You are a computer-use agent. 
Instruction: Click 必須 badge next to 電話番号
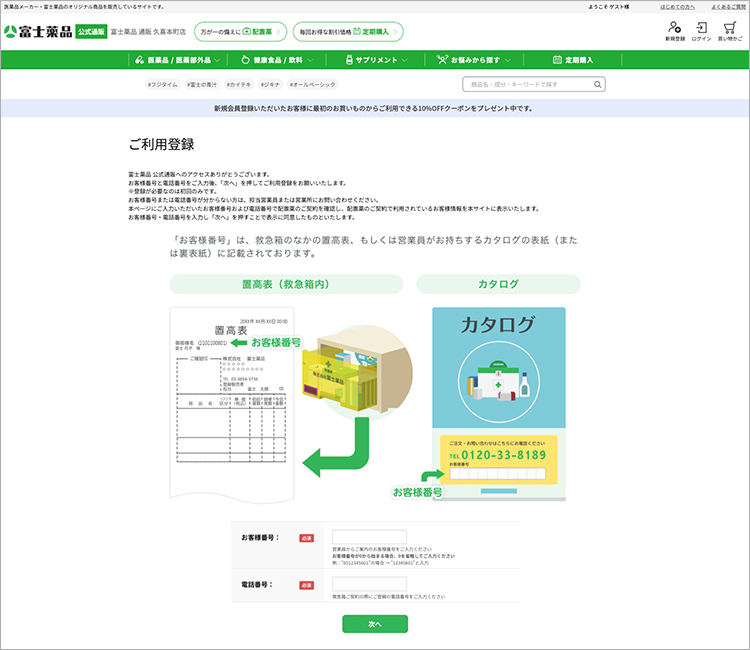(307, 585)
